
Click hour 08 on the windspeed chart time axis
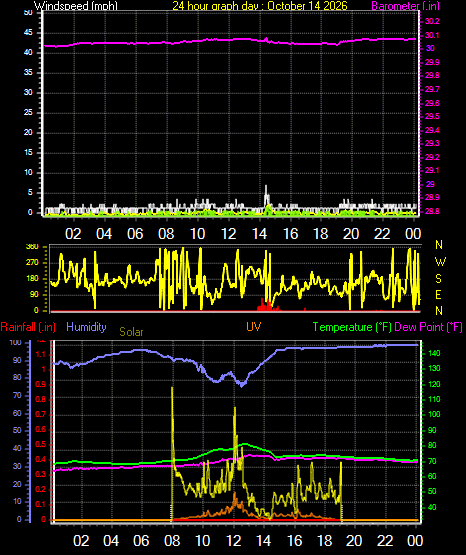tap(166, 234)
